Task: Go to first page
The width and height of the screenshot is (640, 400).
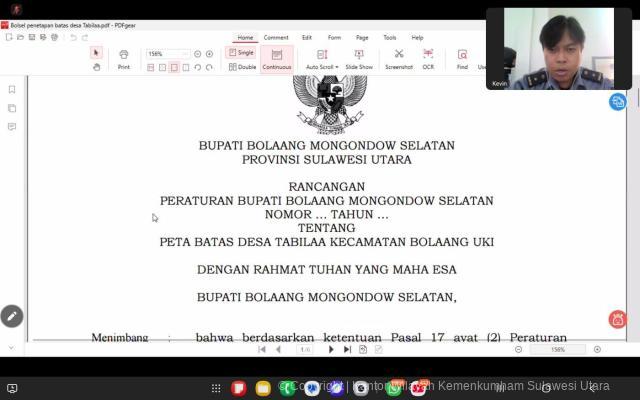Action: [262, 349]
